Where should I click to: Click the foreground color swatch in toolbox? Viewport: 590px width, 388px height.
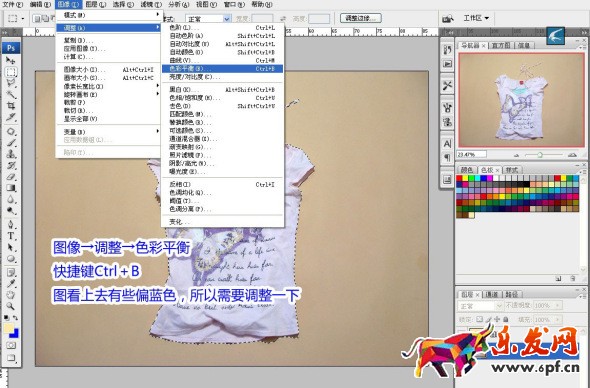point(9,329)
